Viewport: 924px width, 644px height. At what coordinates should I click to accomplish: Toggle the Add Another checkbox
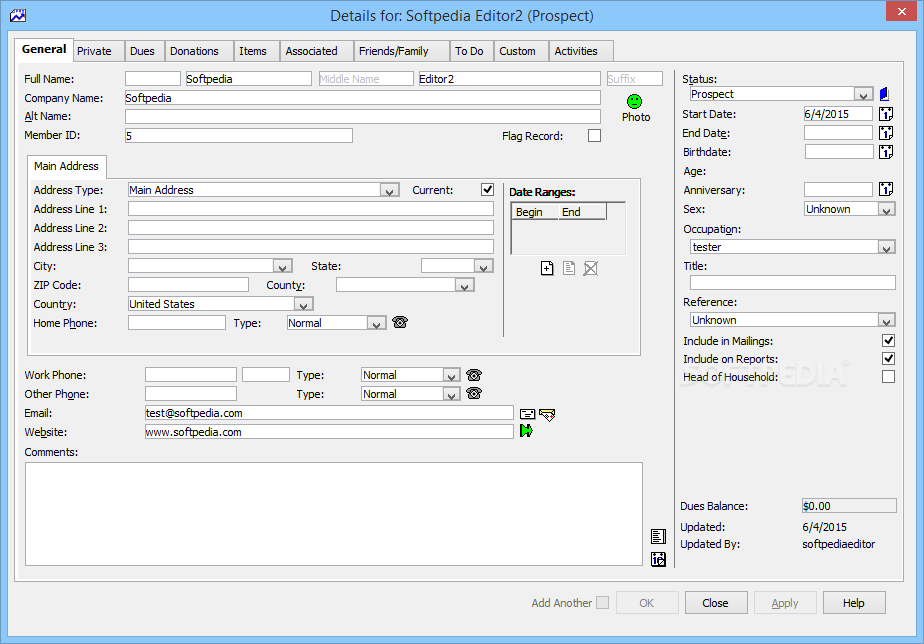[602, 603]
